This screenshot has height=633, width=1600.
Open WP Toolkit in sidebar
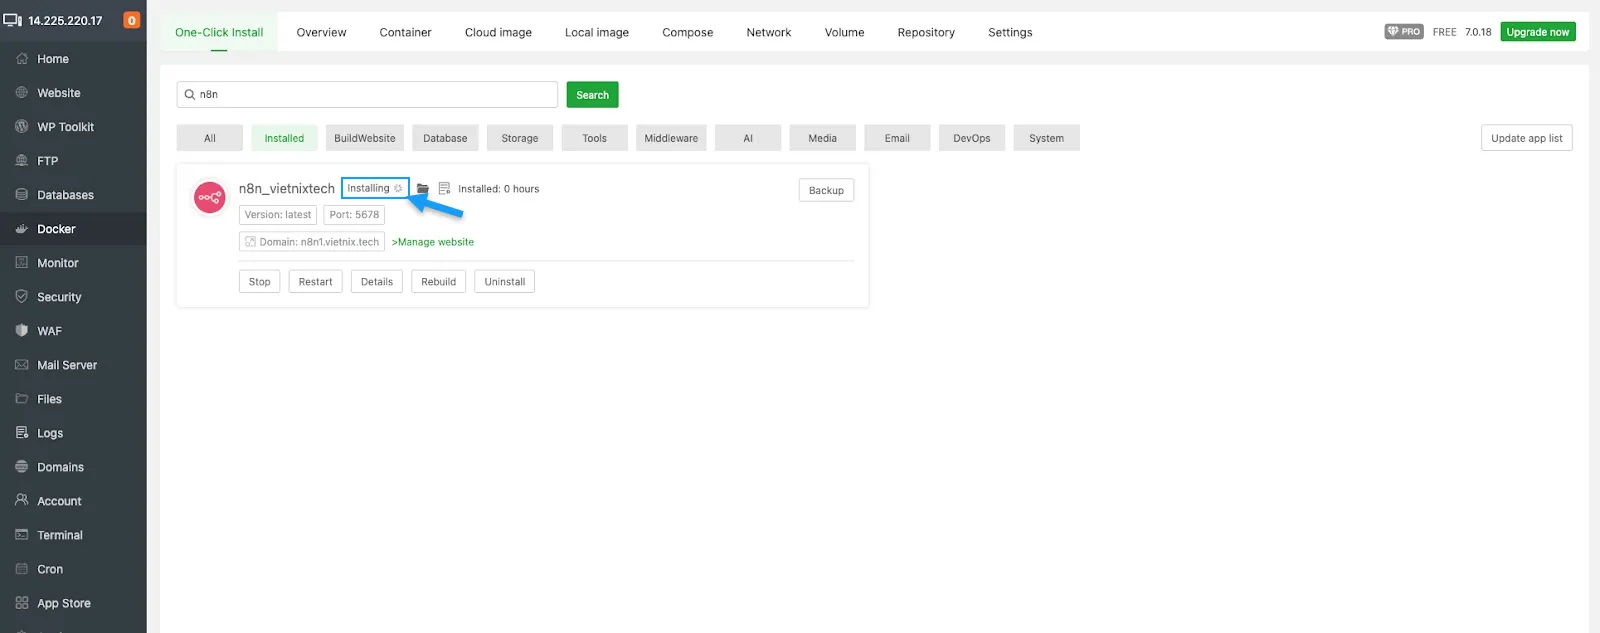(x=65, y=127)
